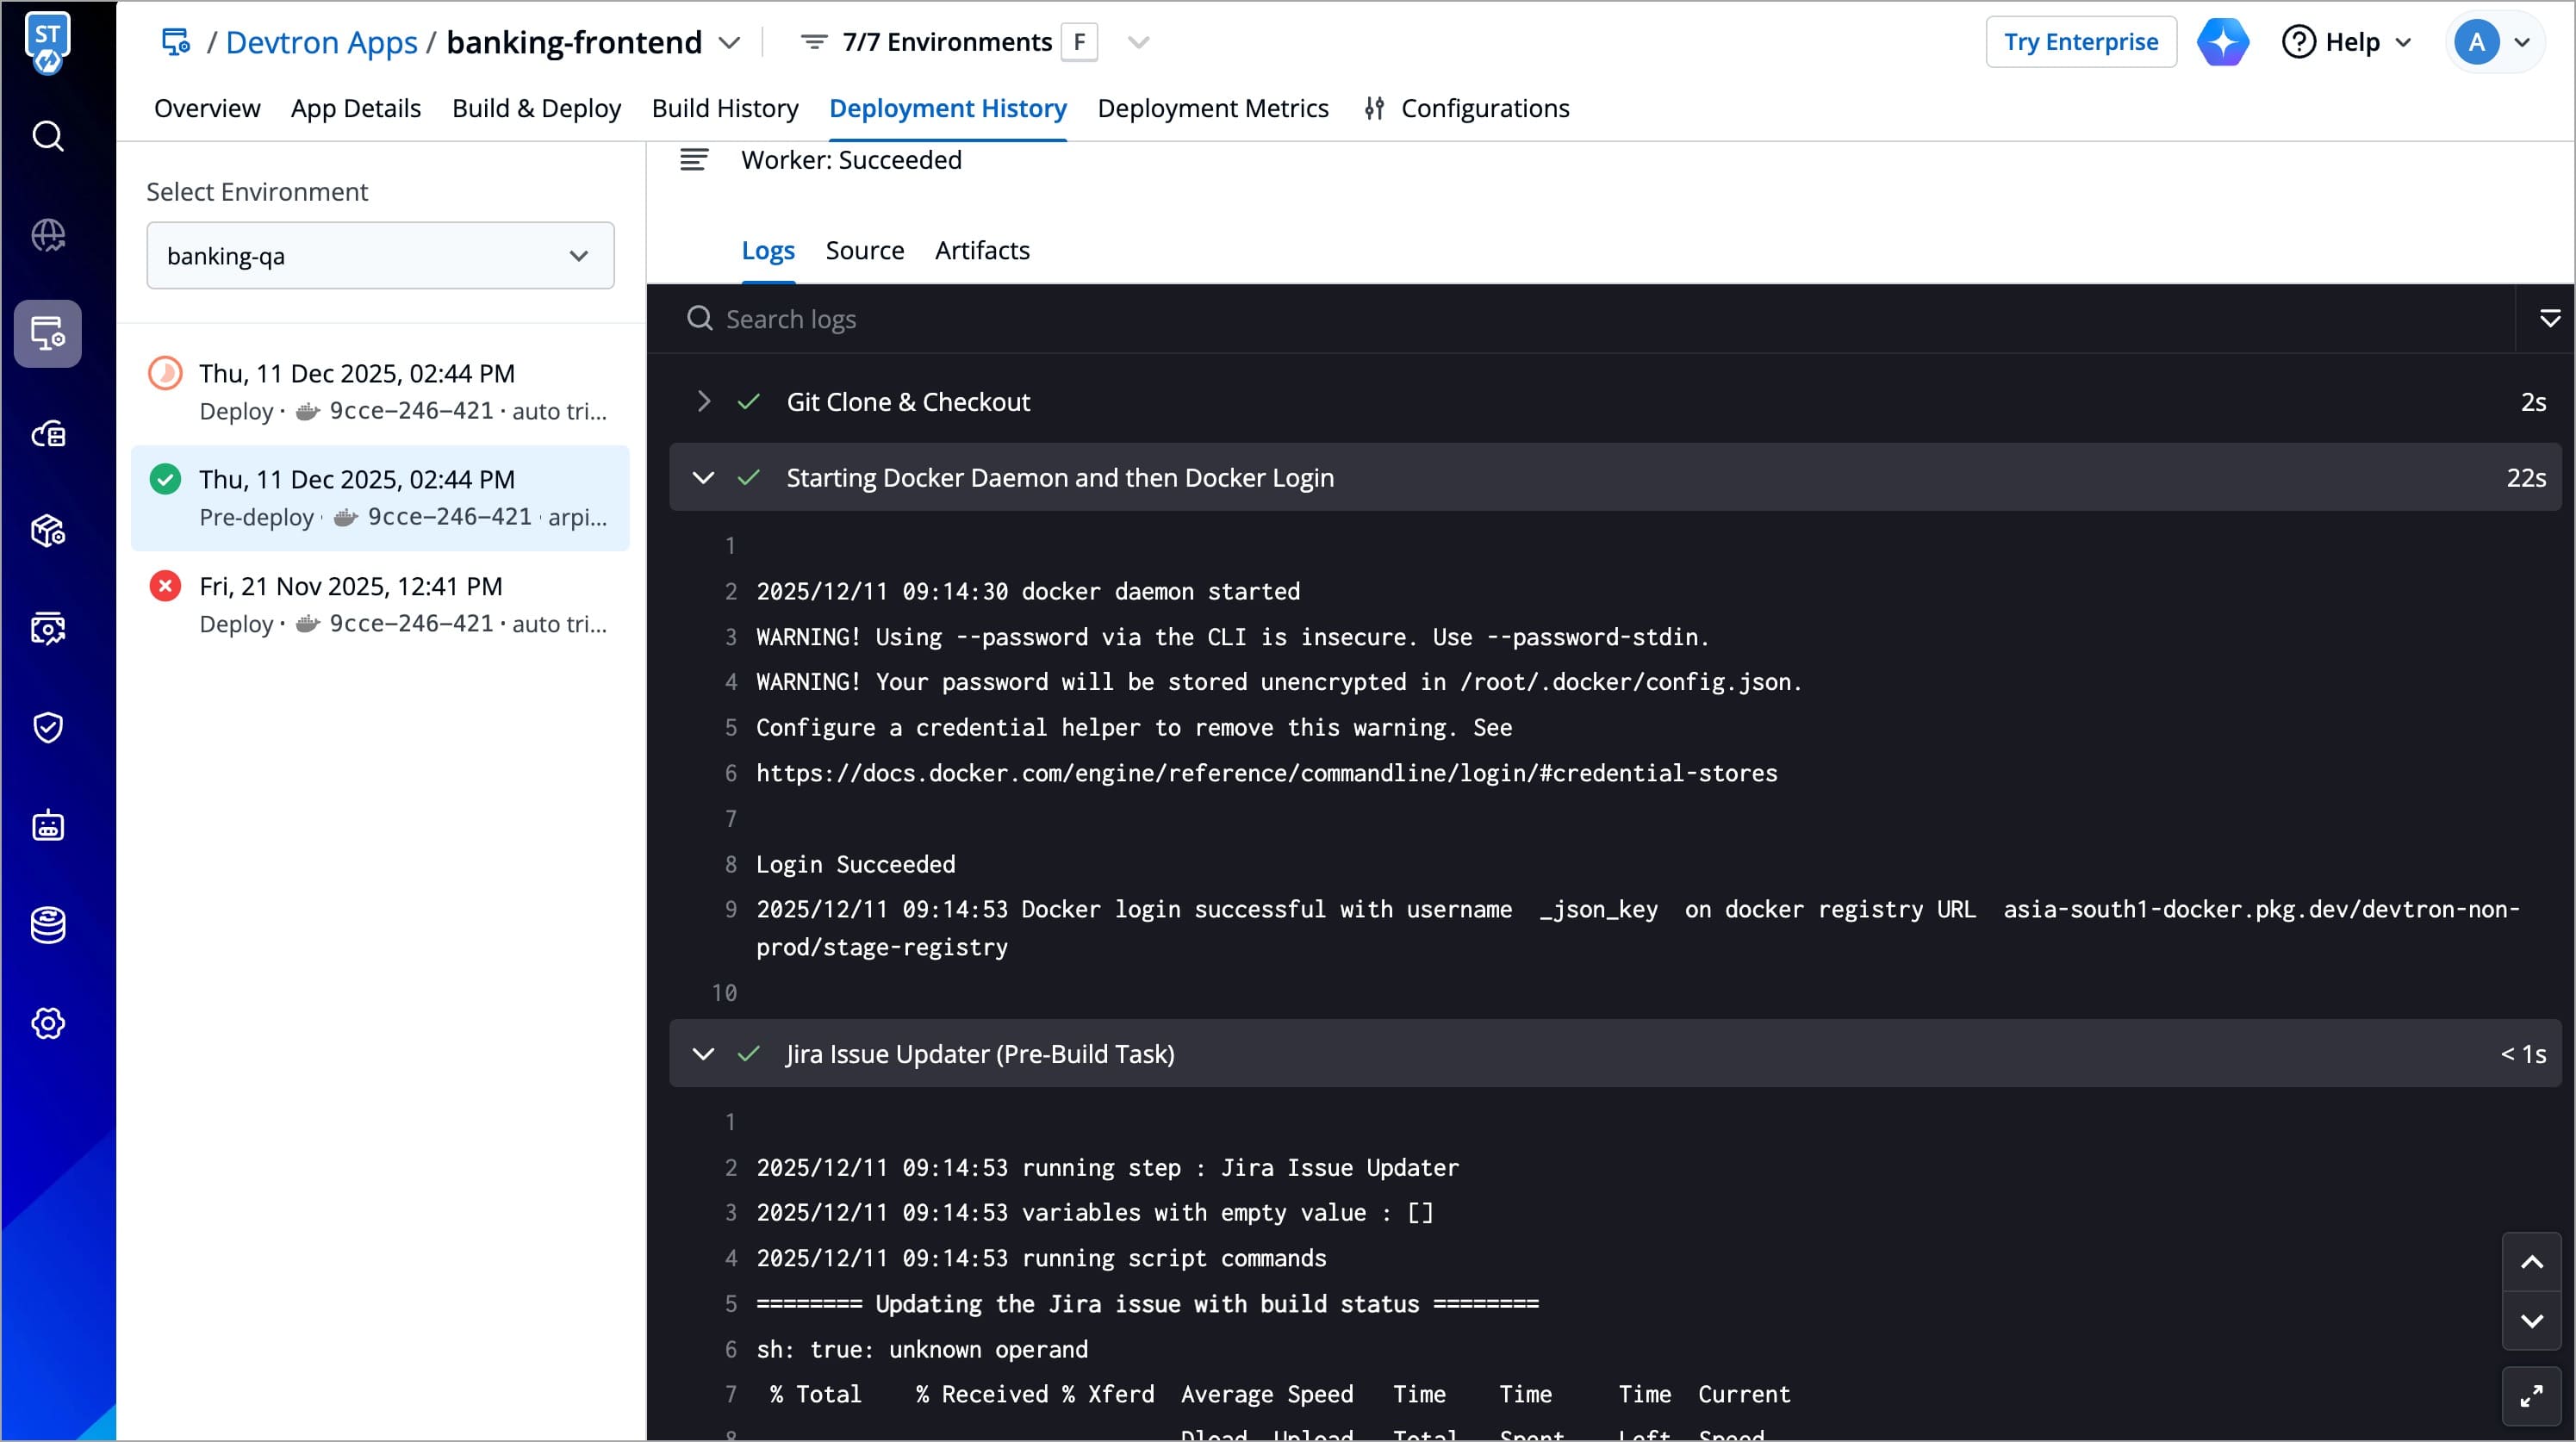Open the banking-qa environment dropdown
The height and width of the screenshot is (1442, 2576).
pos(380,256)
